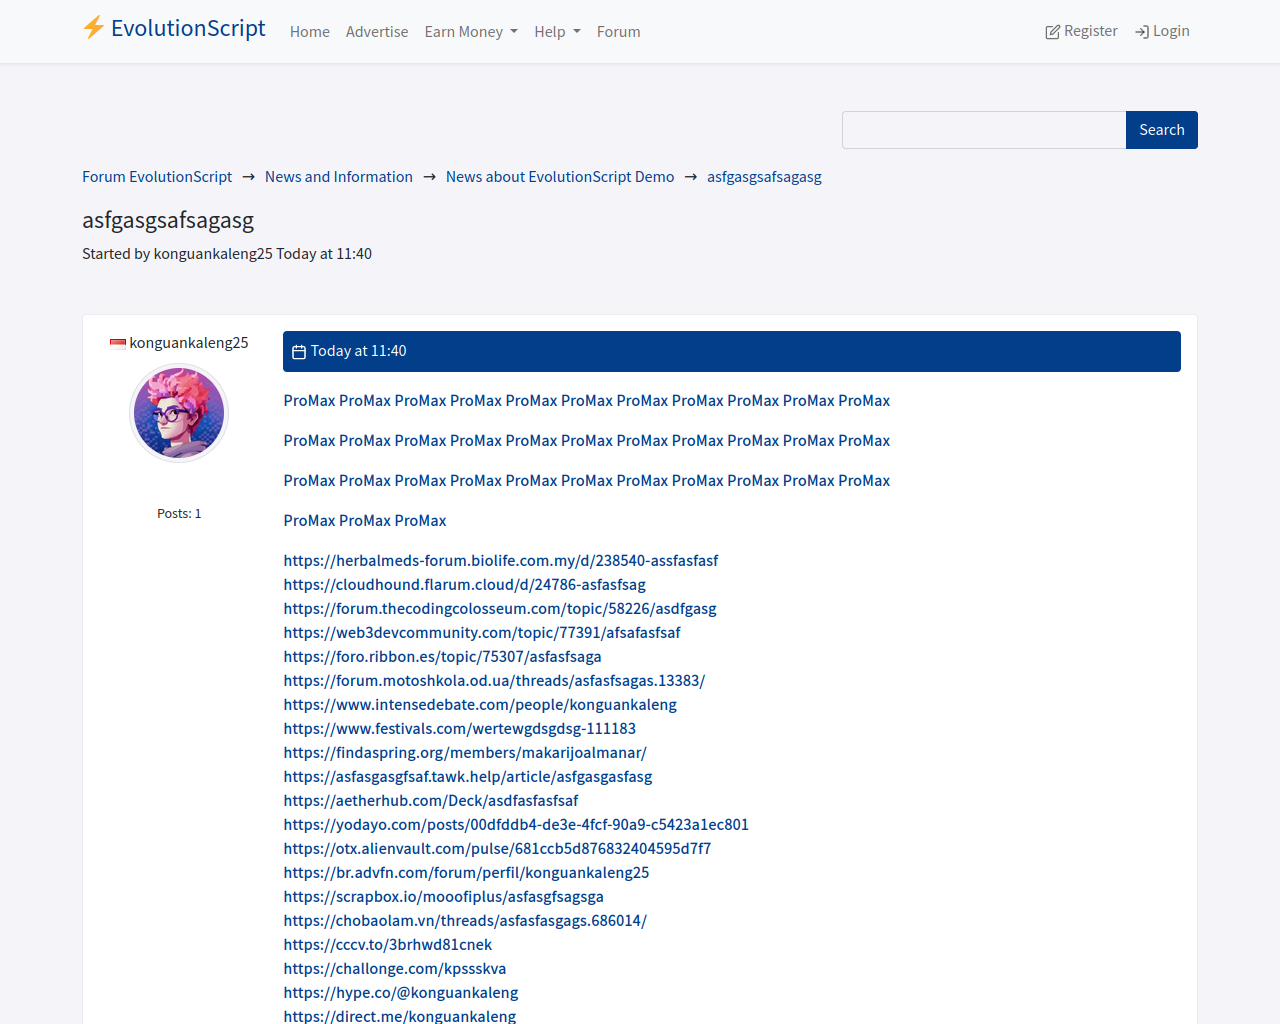Open br.advfn.com forum perfil link
Image resolution: width=1280 pixels, height=1024 pixels.
click(x=467, y=873)
